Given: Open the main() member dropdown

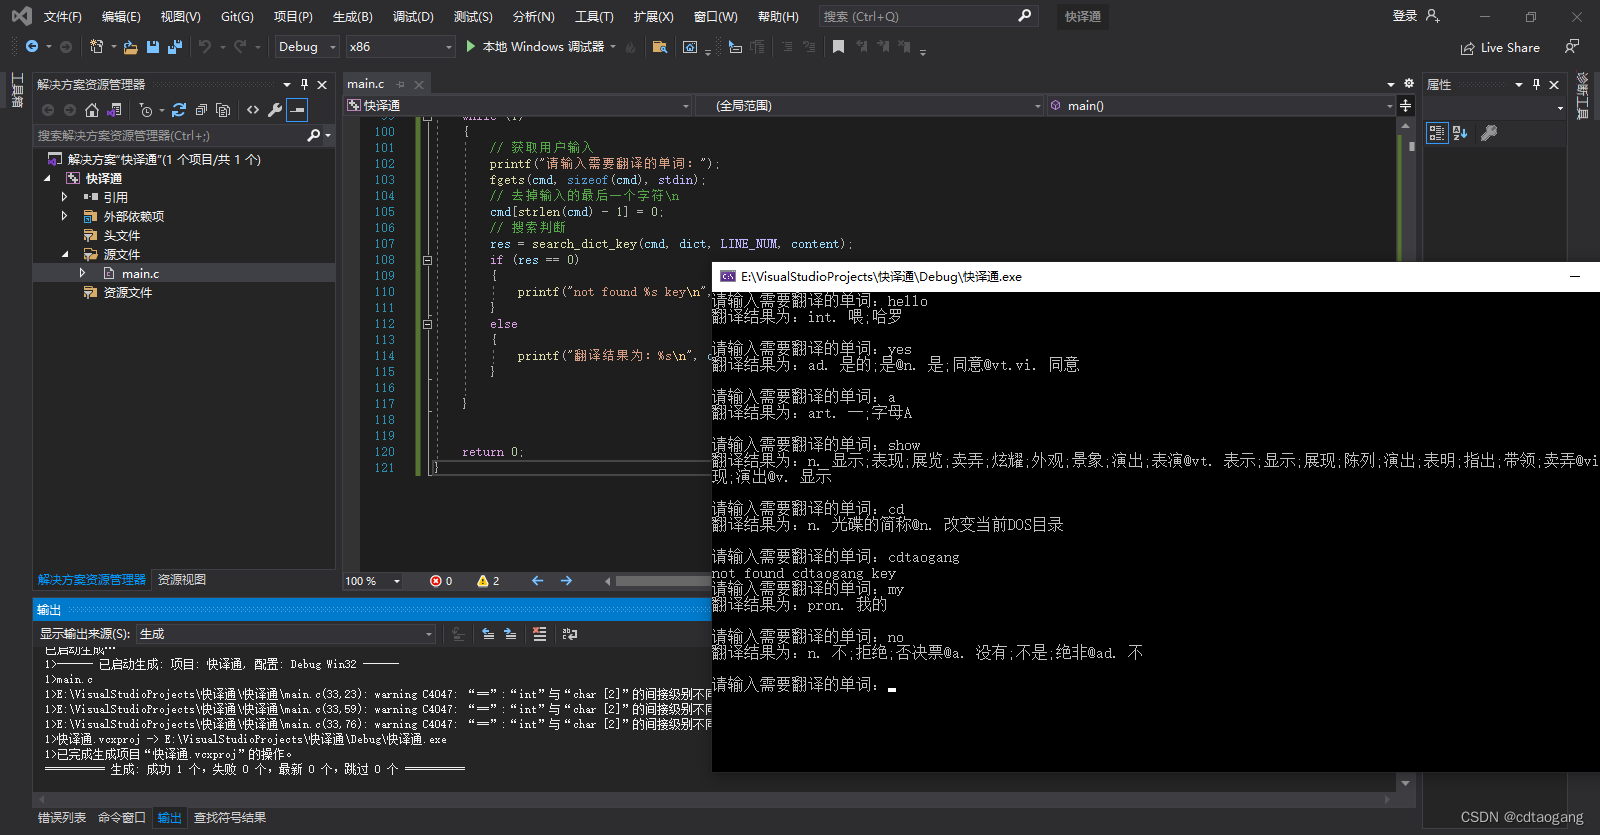Looking at the screenshot, I should click(1221, 105).
